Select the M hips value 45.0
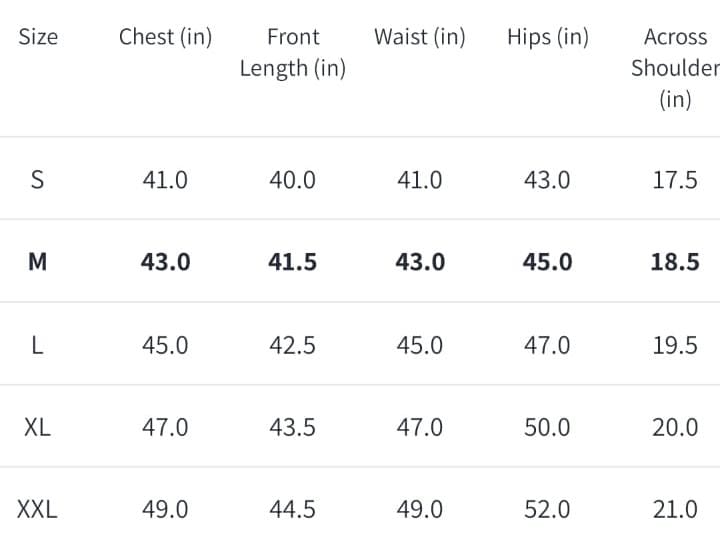The height and width of the screenshot is (547, 720). pyautogui.click(x=547, y=262)
